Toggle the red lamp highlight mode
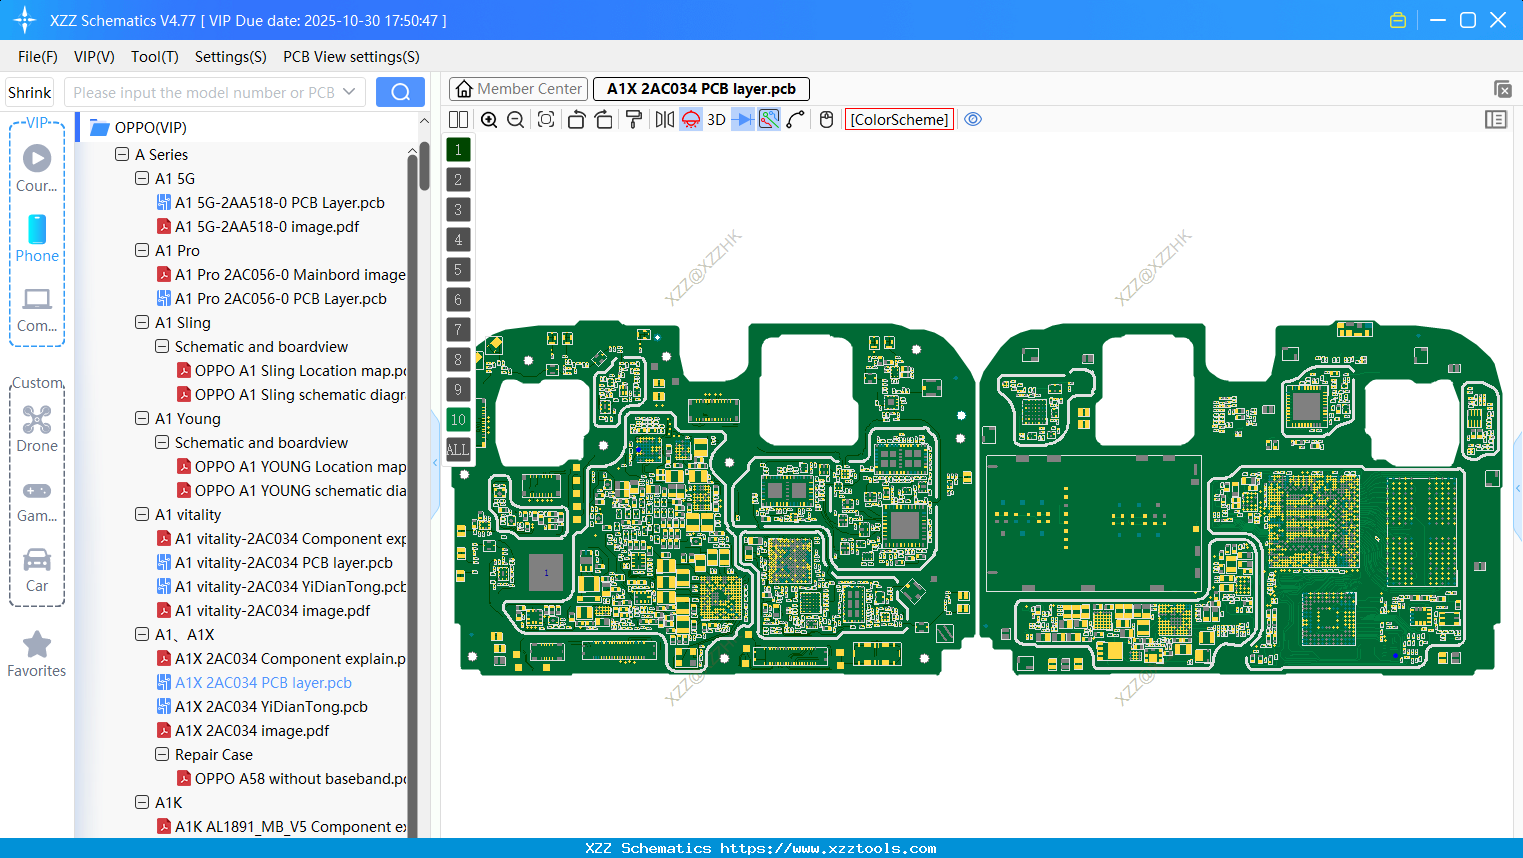Viewport: 1523px width, 858px height. tap(690, 119)
